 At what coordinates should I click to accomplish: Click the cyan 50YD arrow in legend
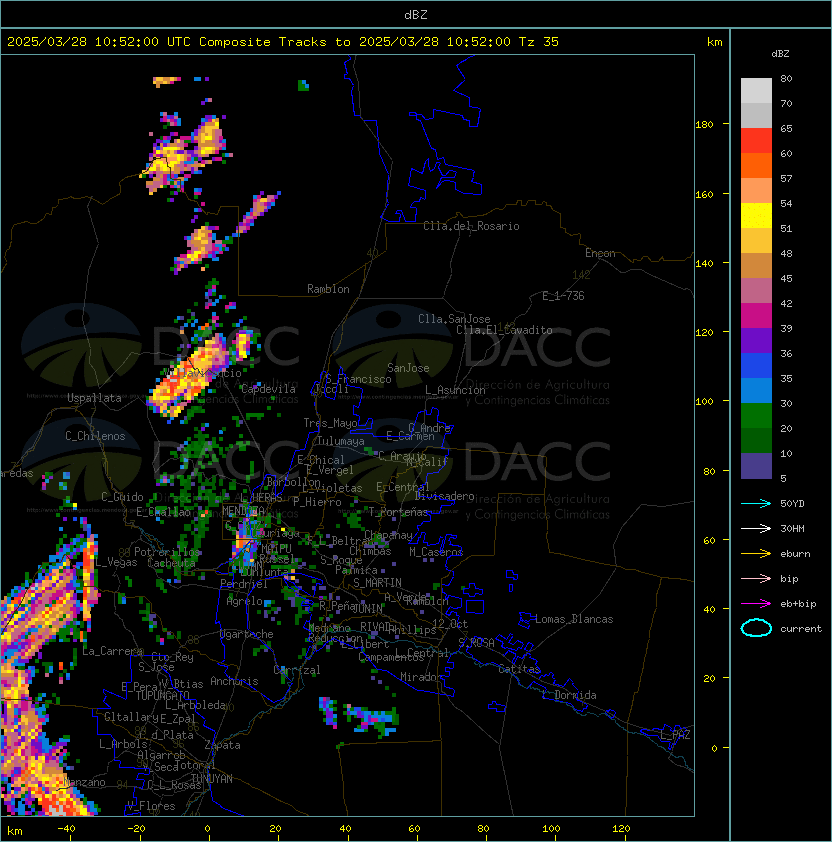(x=756, y=504)
